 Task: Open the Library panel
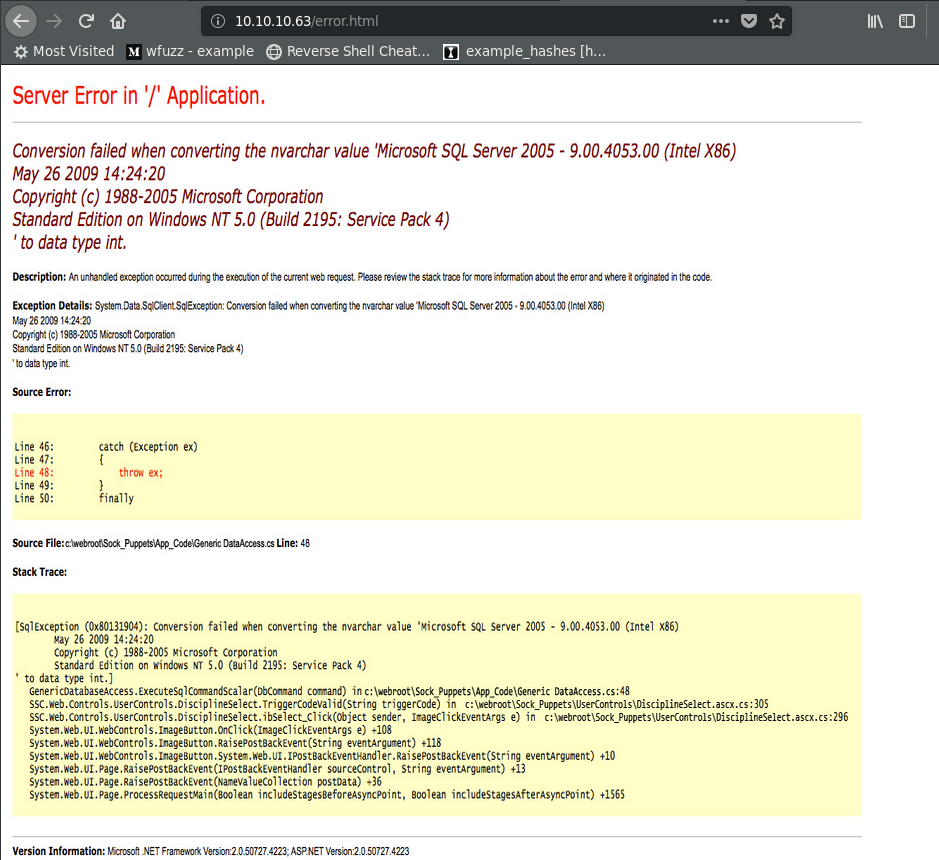click(x=875, y=20)
